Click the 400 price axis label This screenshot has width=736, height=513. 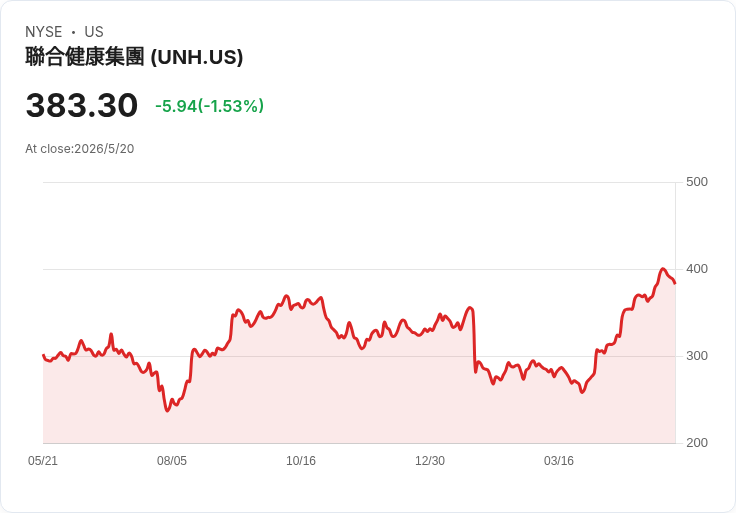[x=697, y=269]
